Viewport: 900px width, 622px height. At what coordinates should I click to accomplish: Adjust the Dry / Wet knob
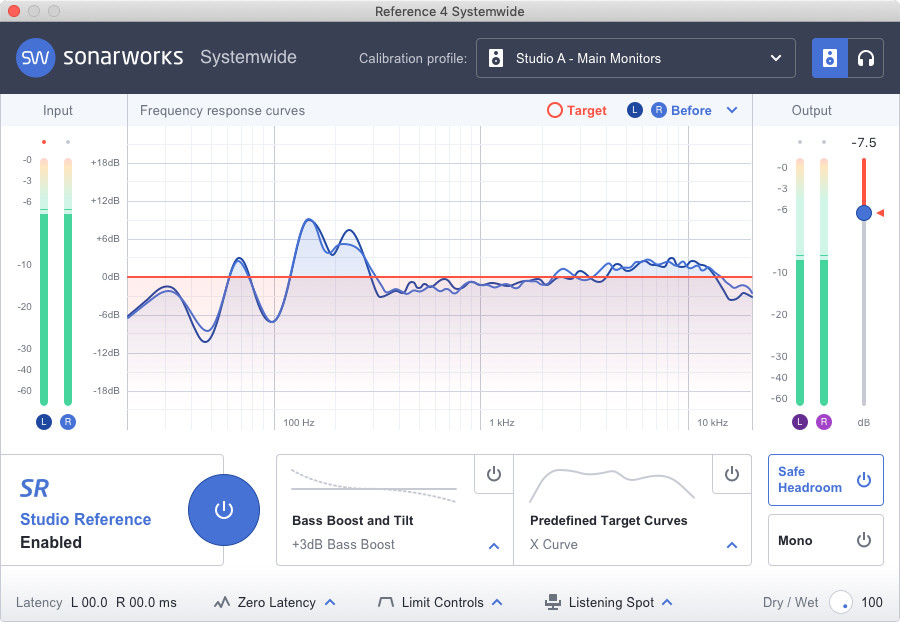tap(840, 602)
